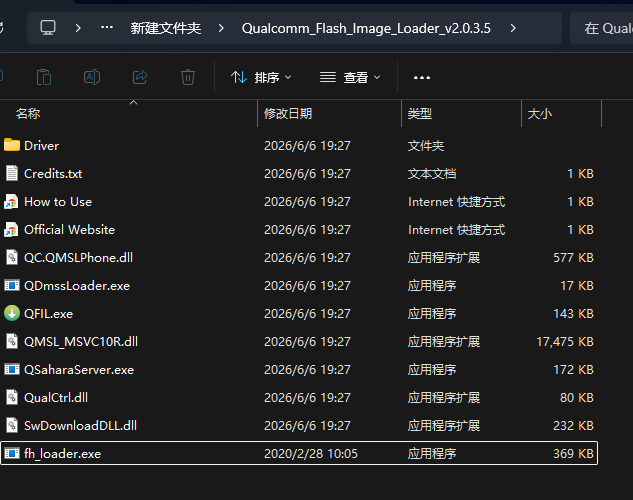Select the QFIL.exe file name
Viewport: 633px width, 500px height.
[x=48, y=314]
